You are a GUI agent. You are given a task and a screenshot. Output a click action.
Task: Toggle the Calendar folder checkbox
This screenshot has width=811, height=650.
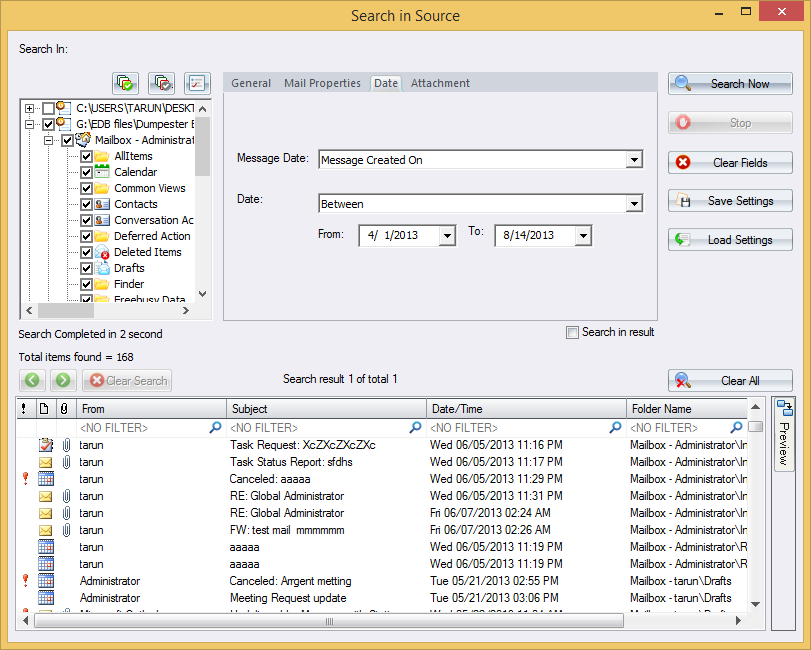[x=86, y=172]
